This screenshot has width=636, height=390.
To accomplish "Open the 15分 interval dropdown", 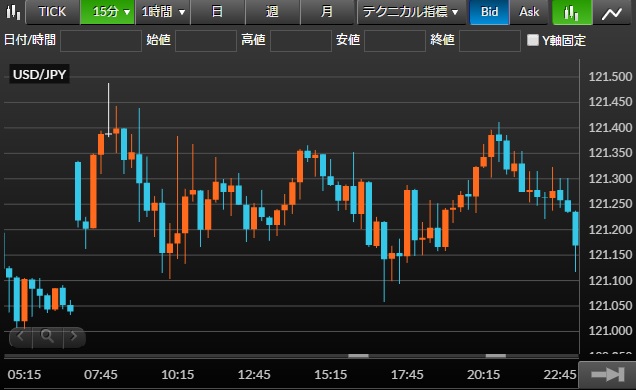I will pyautogui.click(x=108, y=12).
